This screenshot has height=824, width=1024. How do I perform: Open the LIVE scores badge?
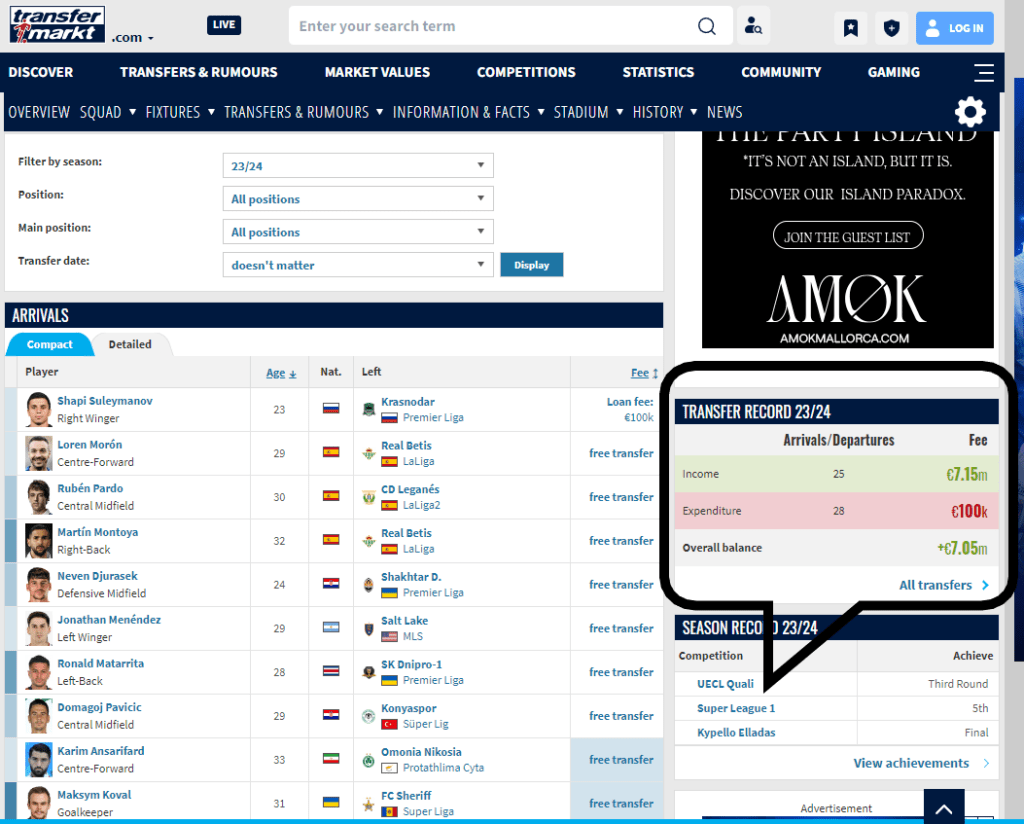224,25
